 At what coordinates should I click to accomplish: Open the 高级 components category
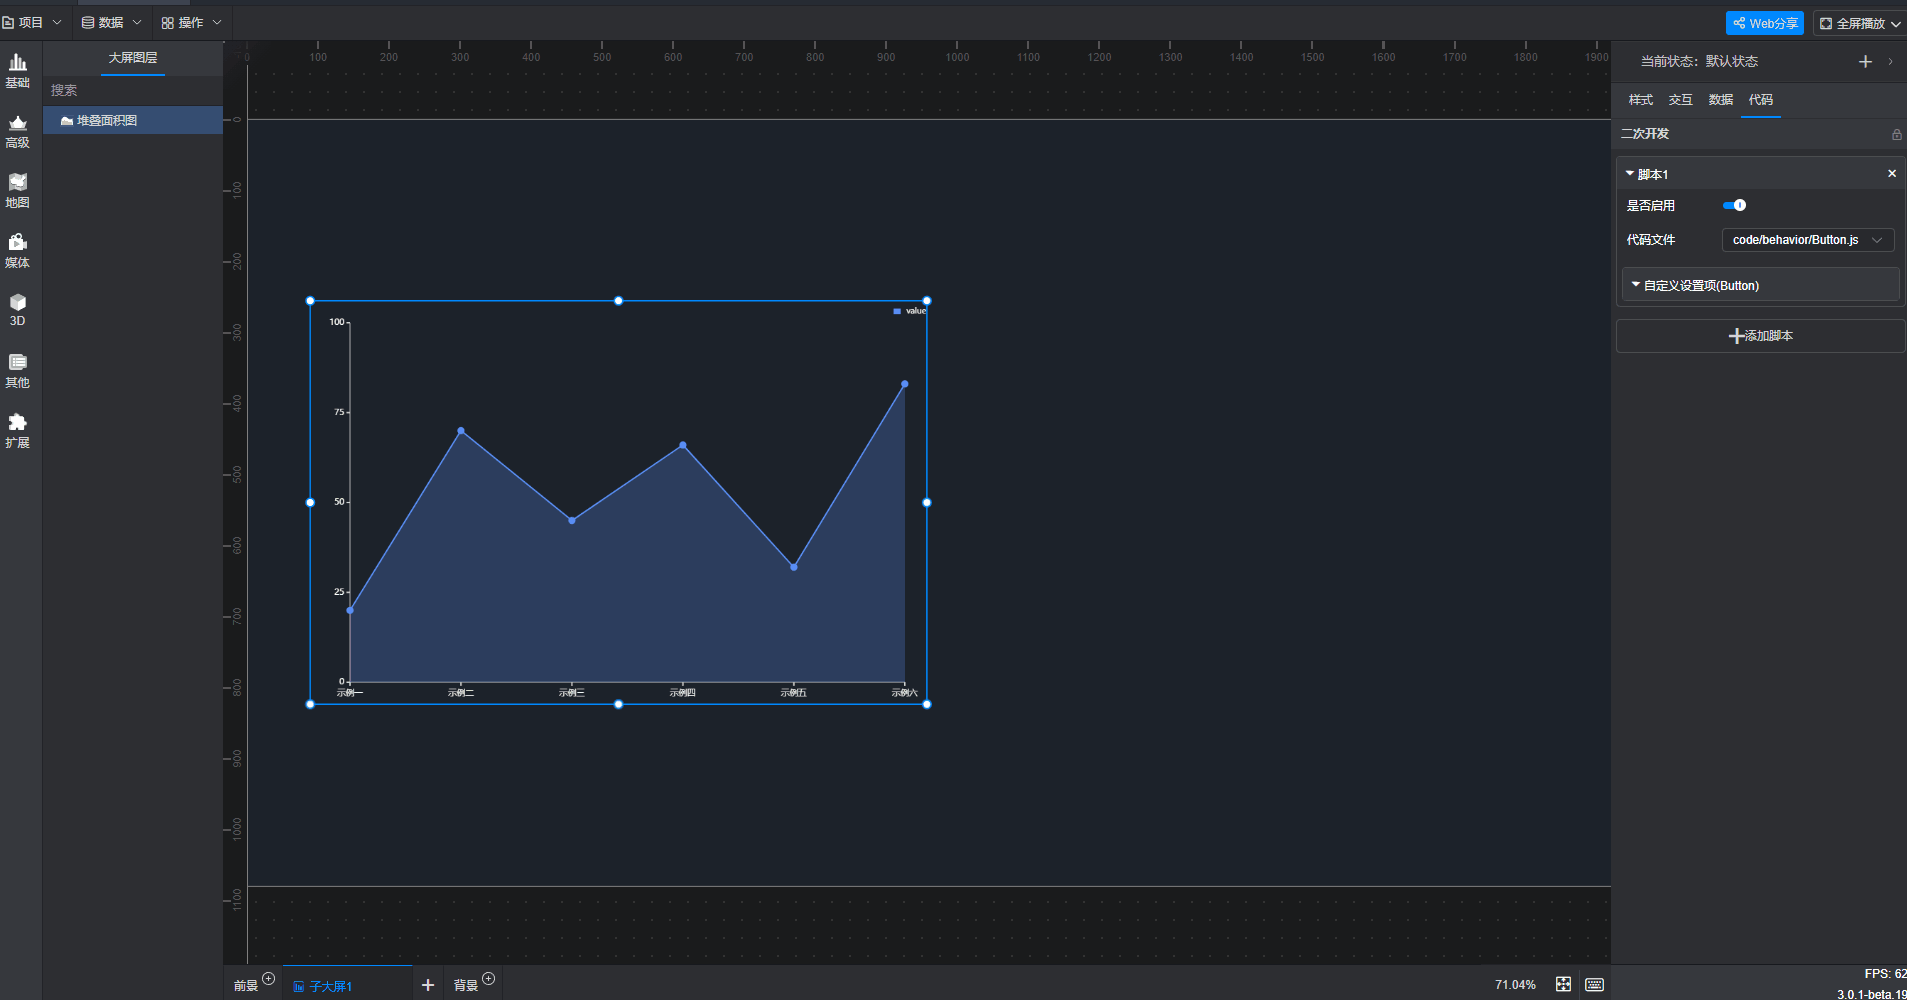point(18,131)
